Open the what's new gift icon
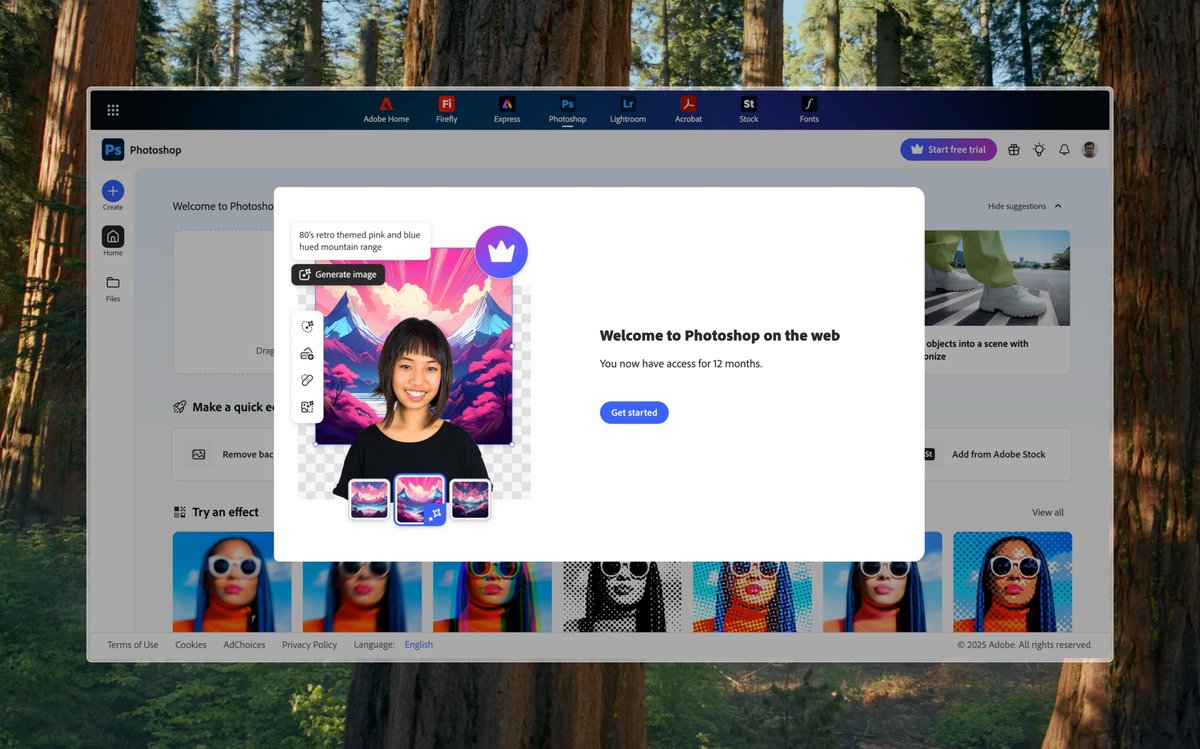Viewport: 1200px width, 749px height. click(1013, 149)
